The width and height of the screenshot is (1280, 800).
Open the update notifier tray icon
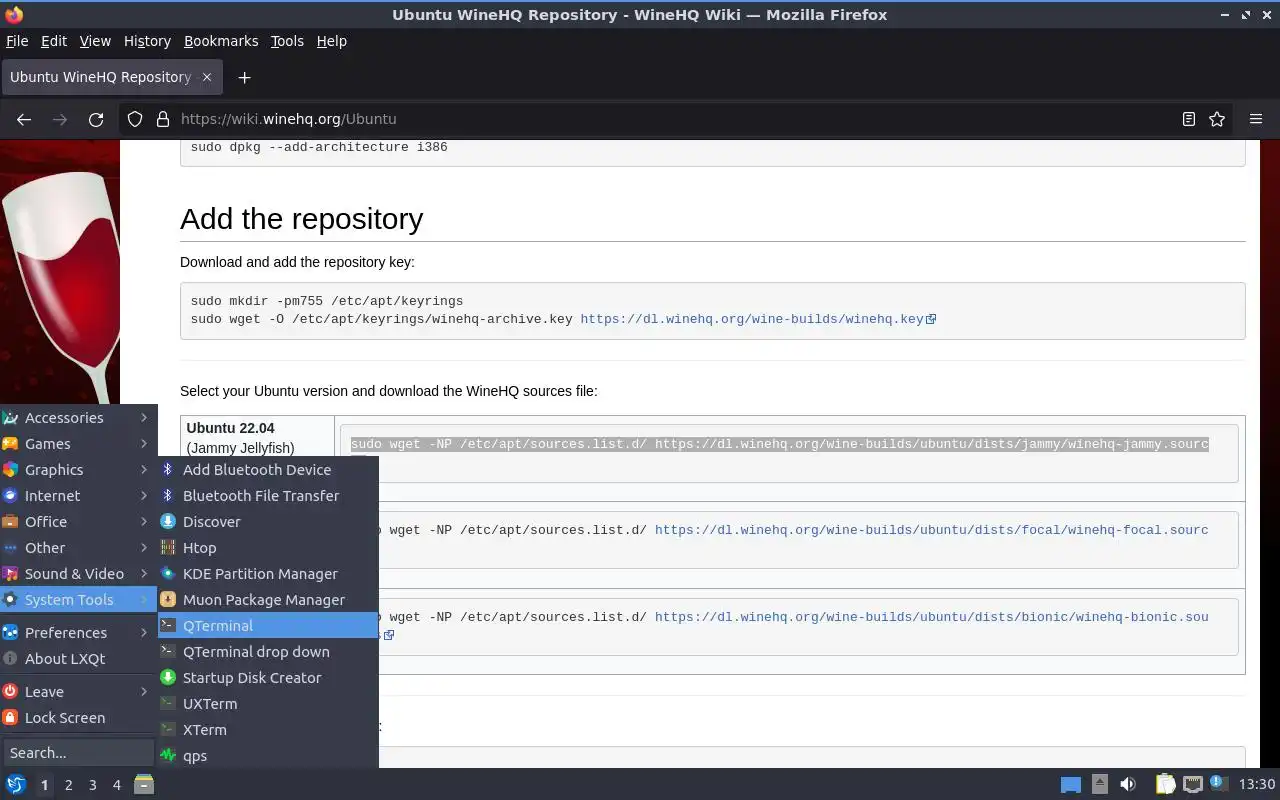click(1218, 783)
